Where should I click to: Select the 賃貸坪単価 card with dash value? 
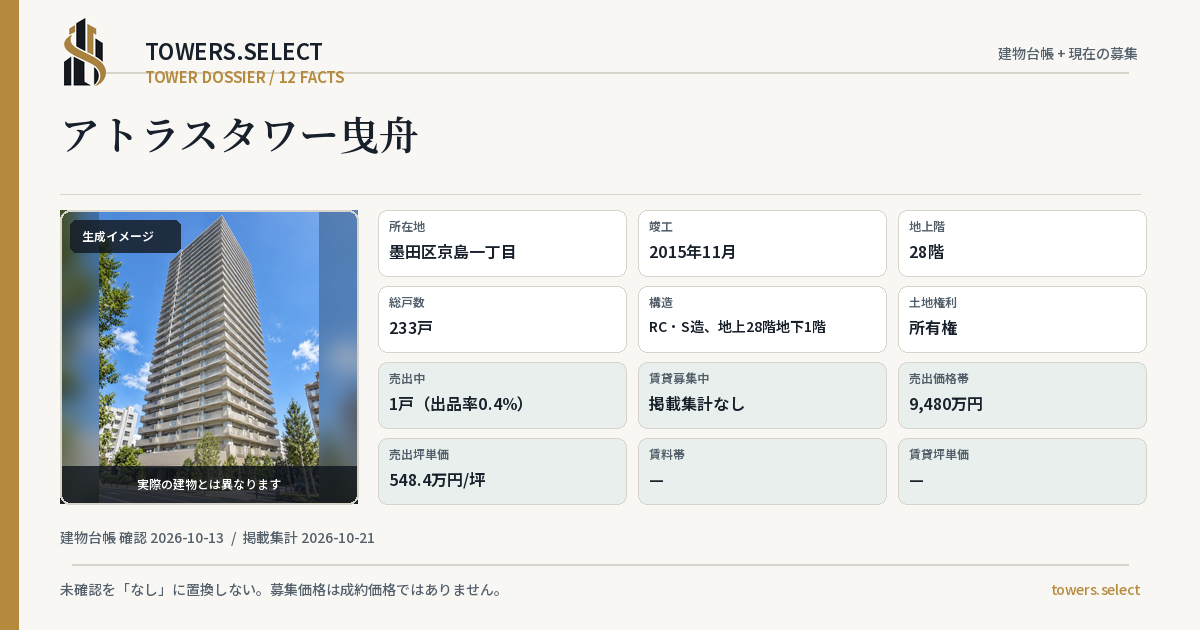pos(1022,471)
